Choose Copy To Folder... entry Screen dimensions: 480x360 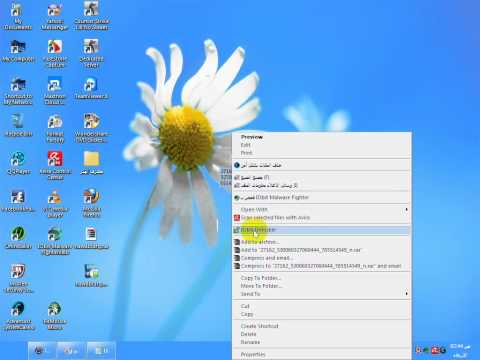point(321,278)
